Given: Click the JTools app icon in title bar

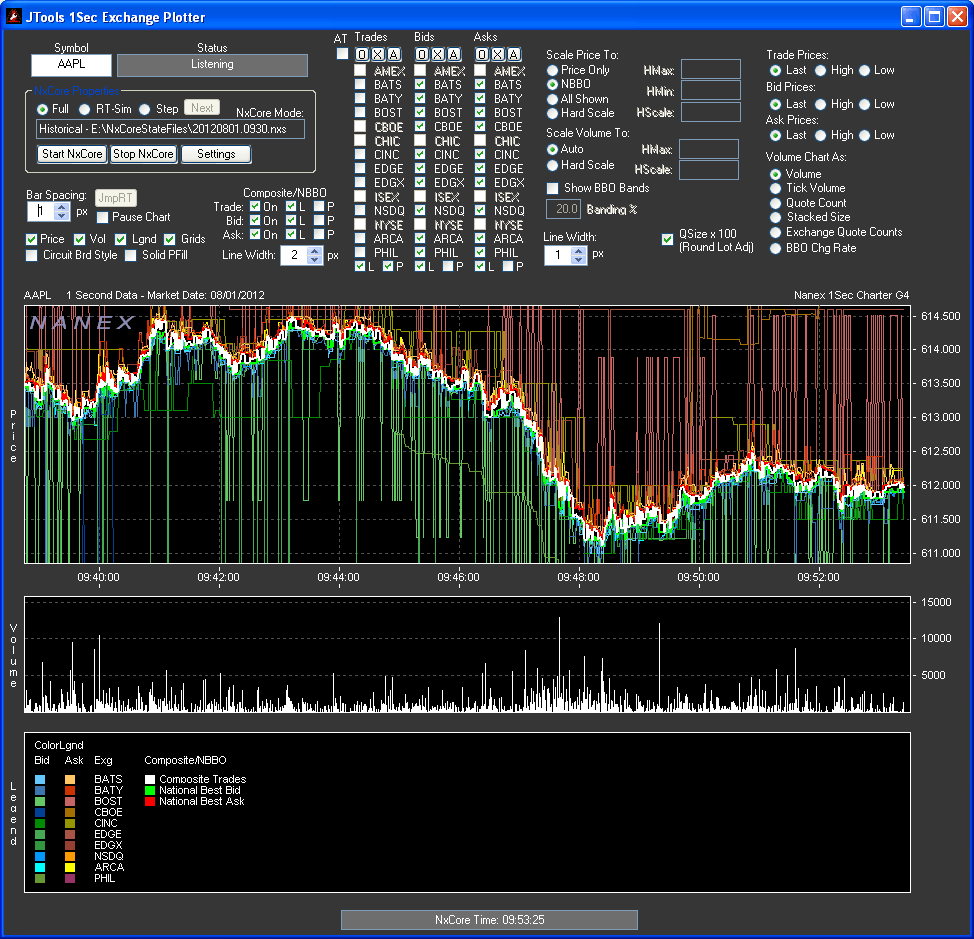Looking at the screenshot, I should (x=14, y=16).
